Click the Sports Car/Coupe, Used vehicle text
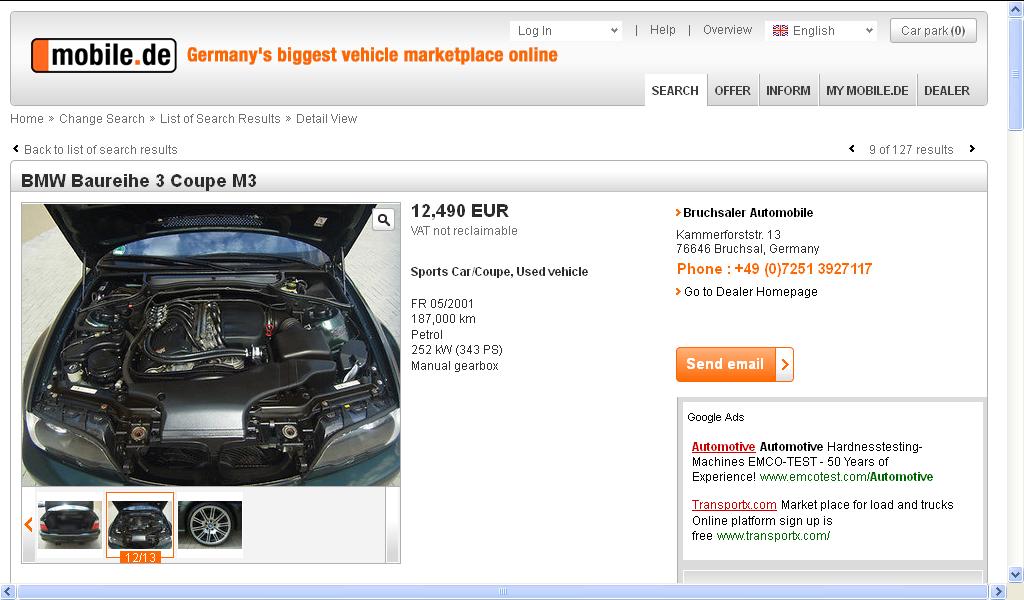 click(x=500, y=272)
